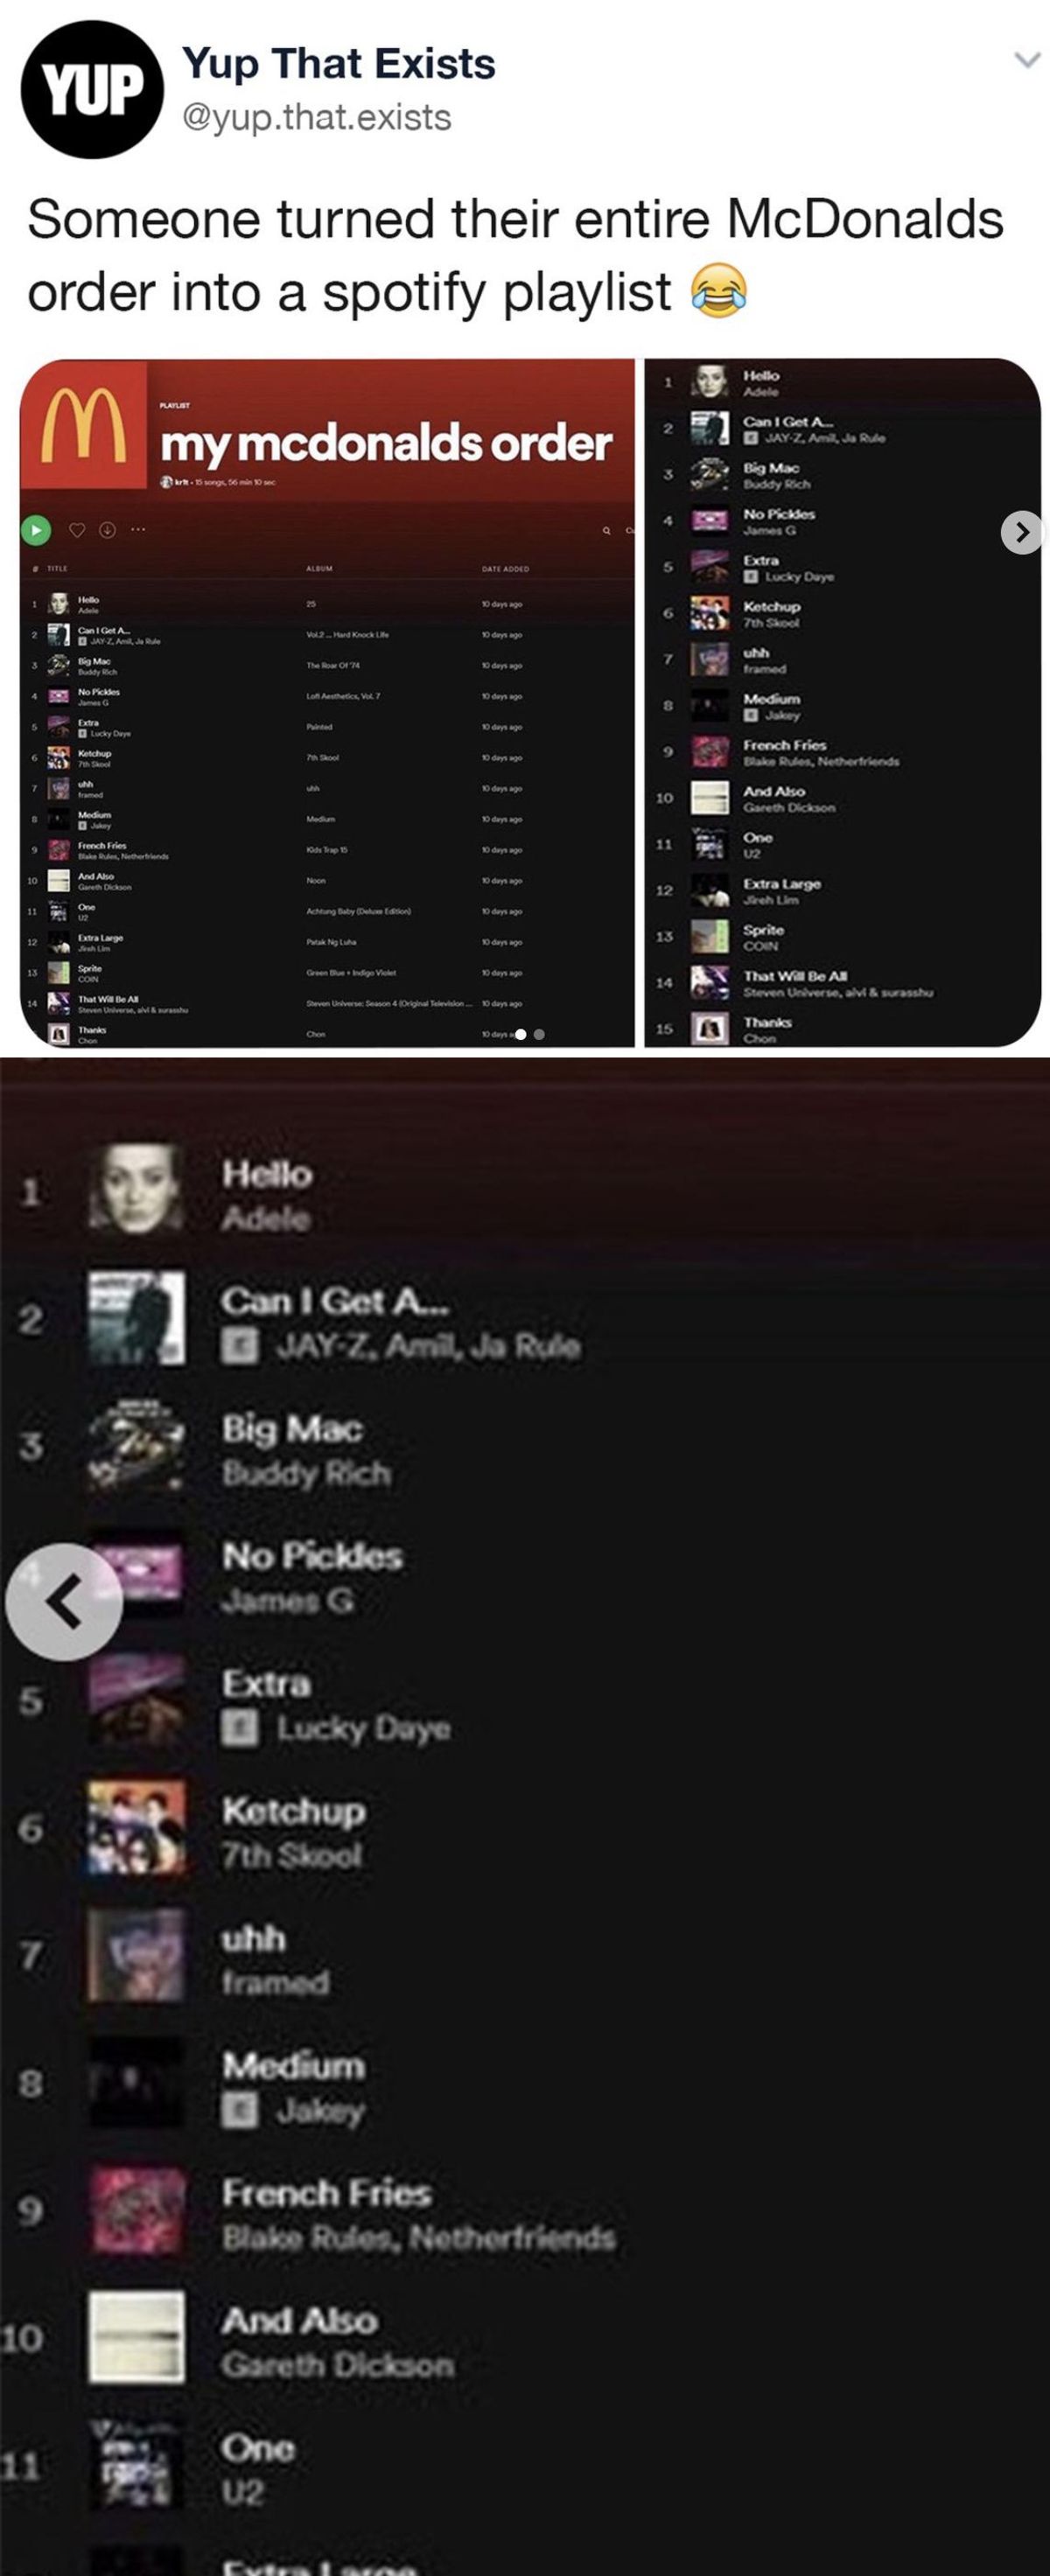Like the playlist with the heart icon
The width and height of the screenshot is (1050, 2576).
tap(77, 529)
